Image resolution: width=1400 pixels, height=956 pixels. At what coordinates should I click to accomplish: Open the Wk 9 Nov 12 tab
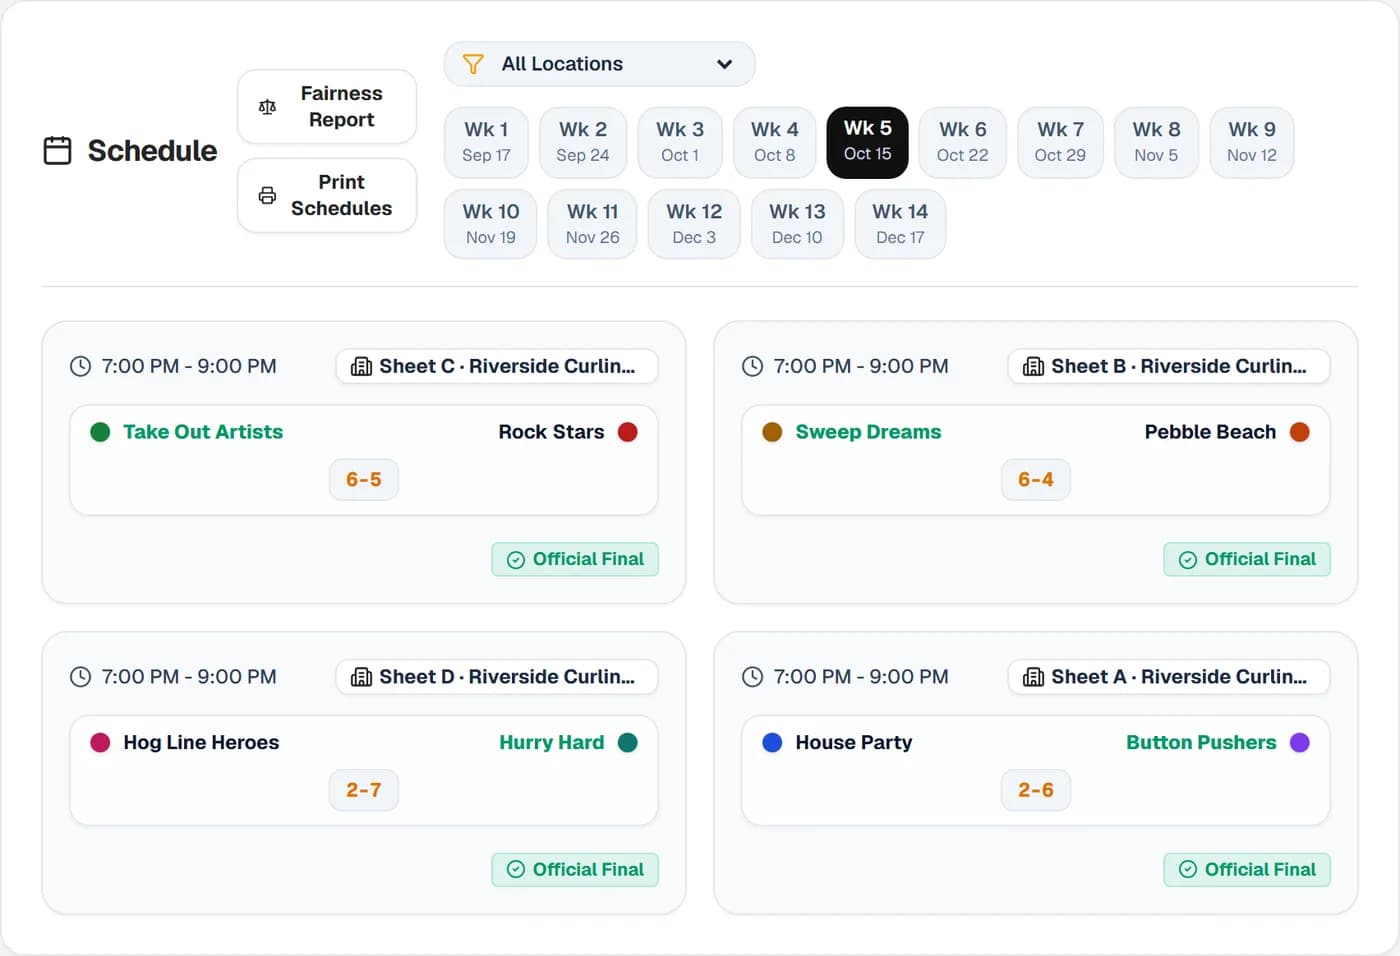[1252, 142]
